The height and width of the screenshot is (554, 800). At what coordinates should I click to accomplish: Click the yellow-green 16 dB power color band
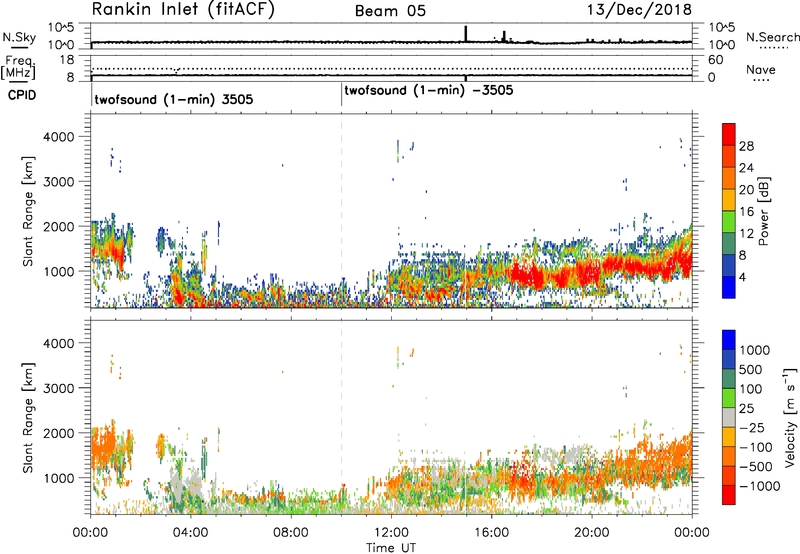[x=729, y=221]
